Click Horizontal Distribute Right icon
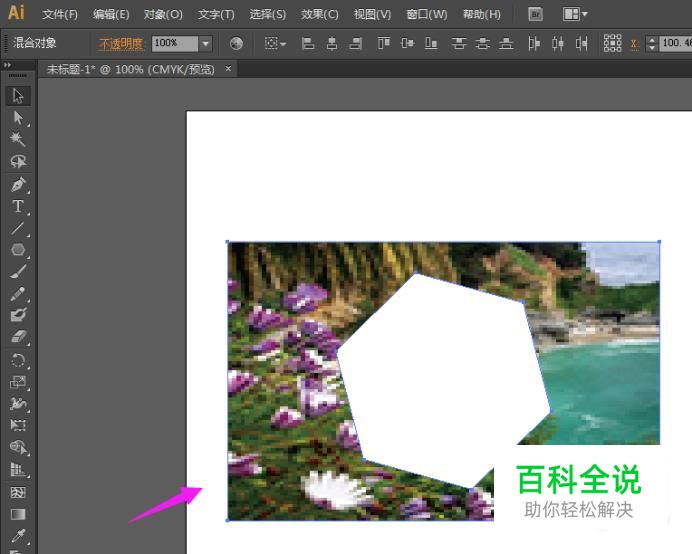Viewport: 692px width, 554px height. click(x=582, y=43)
